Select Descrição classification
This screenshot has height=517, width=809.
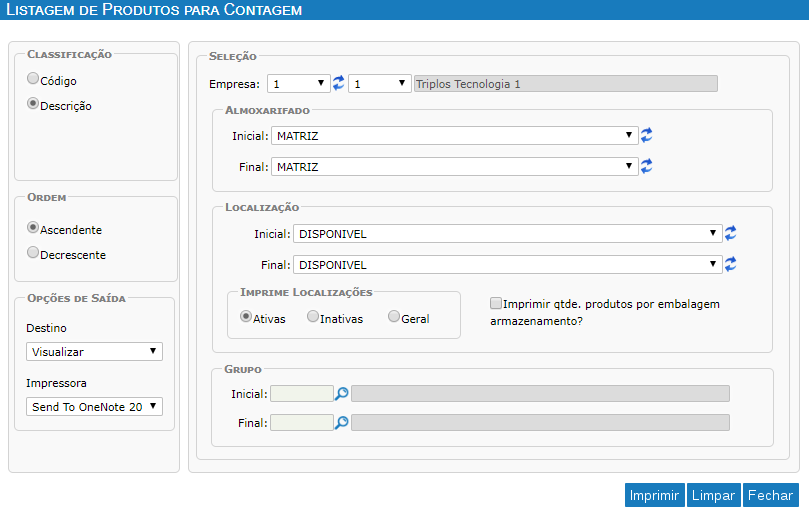tap(33, 104)
